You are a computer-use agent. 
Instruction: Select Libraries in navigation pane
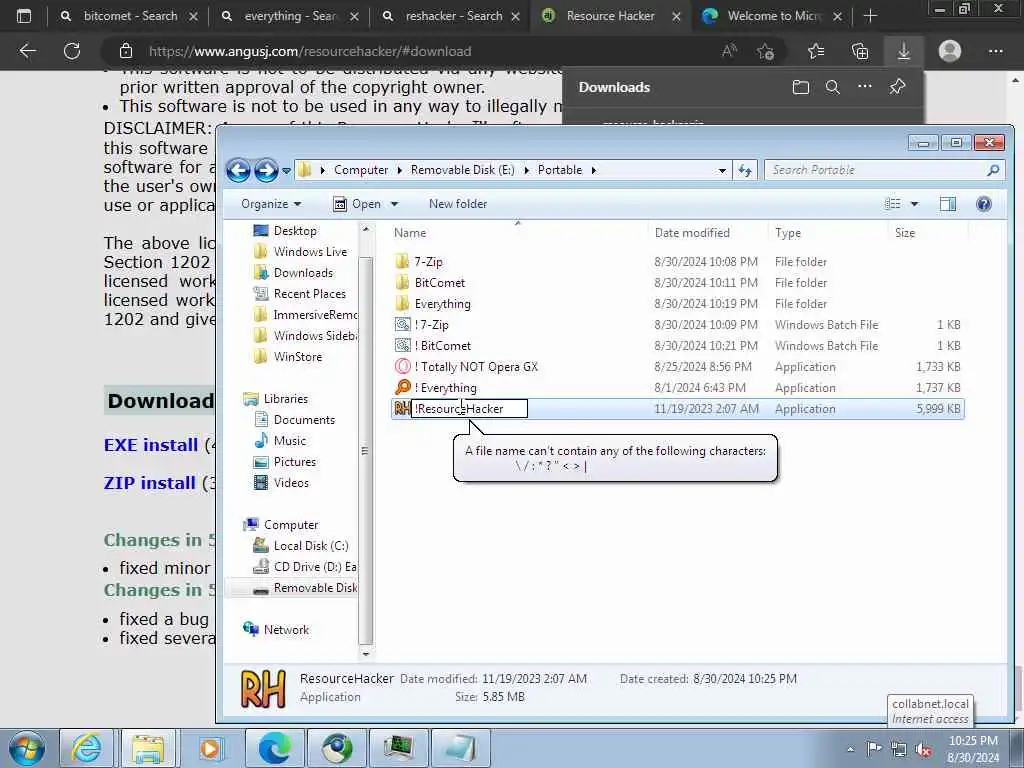285,398
